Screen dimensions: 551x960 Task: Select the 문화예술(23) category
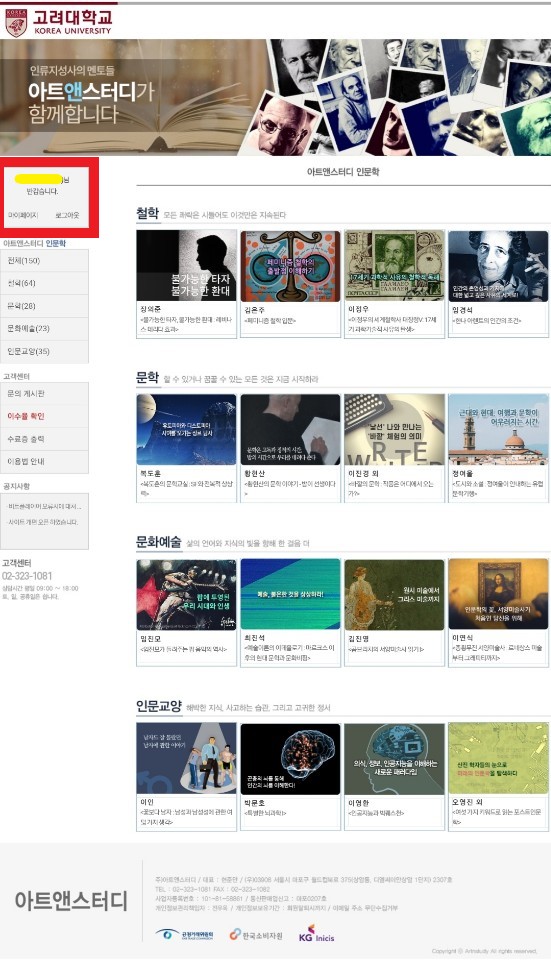point(45,329)
